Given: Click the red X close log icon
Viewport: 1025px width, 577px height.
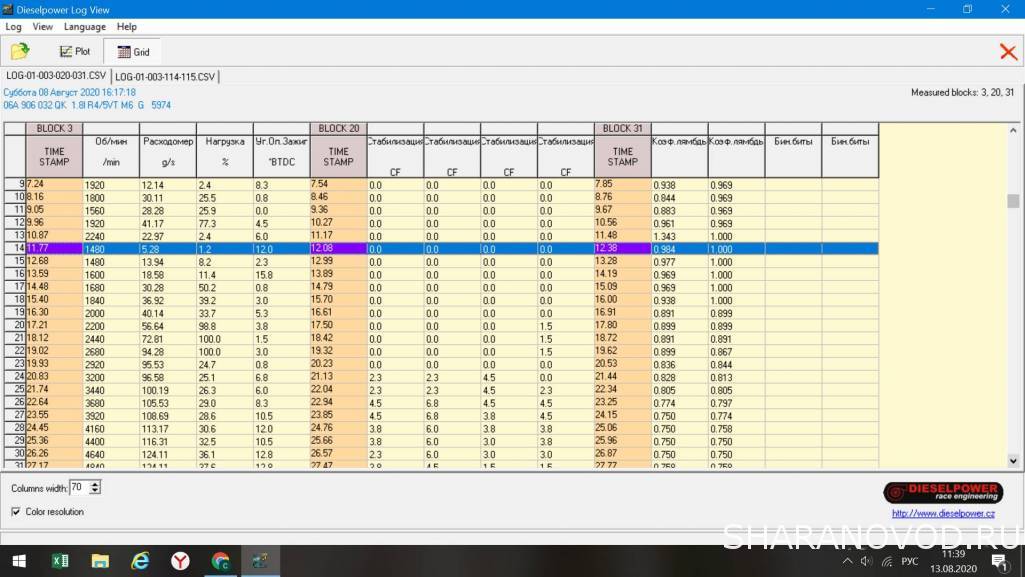Looking at the screenshot, I should (x=1008, y=52).
